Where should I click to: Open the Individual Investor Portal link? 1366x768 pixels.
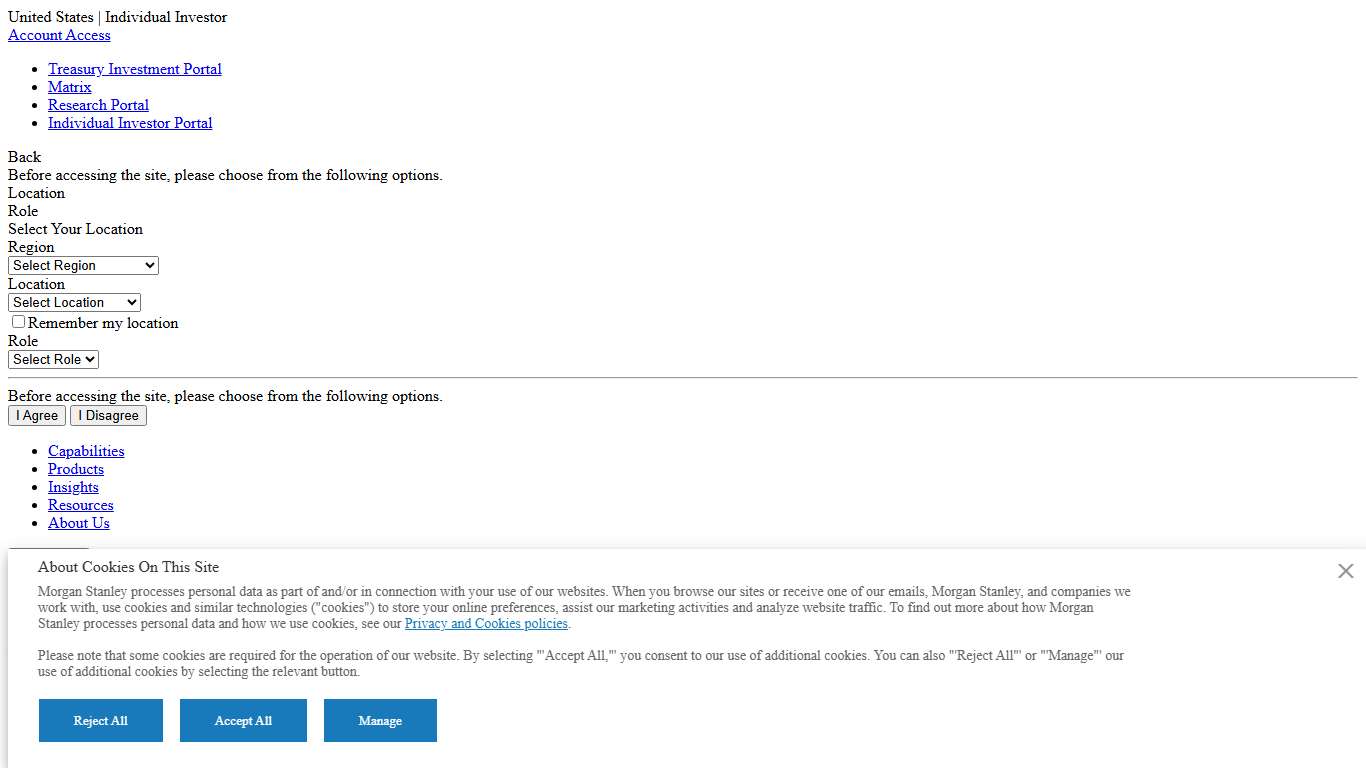pos(130,123)
